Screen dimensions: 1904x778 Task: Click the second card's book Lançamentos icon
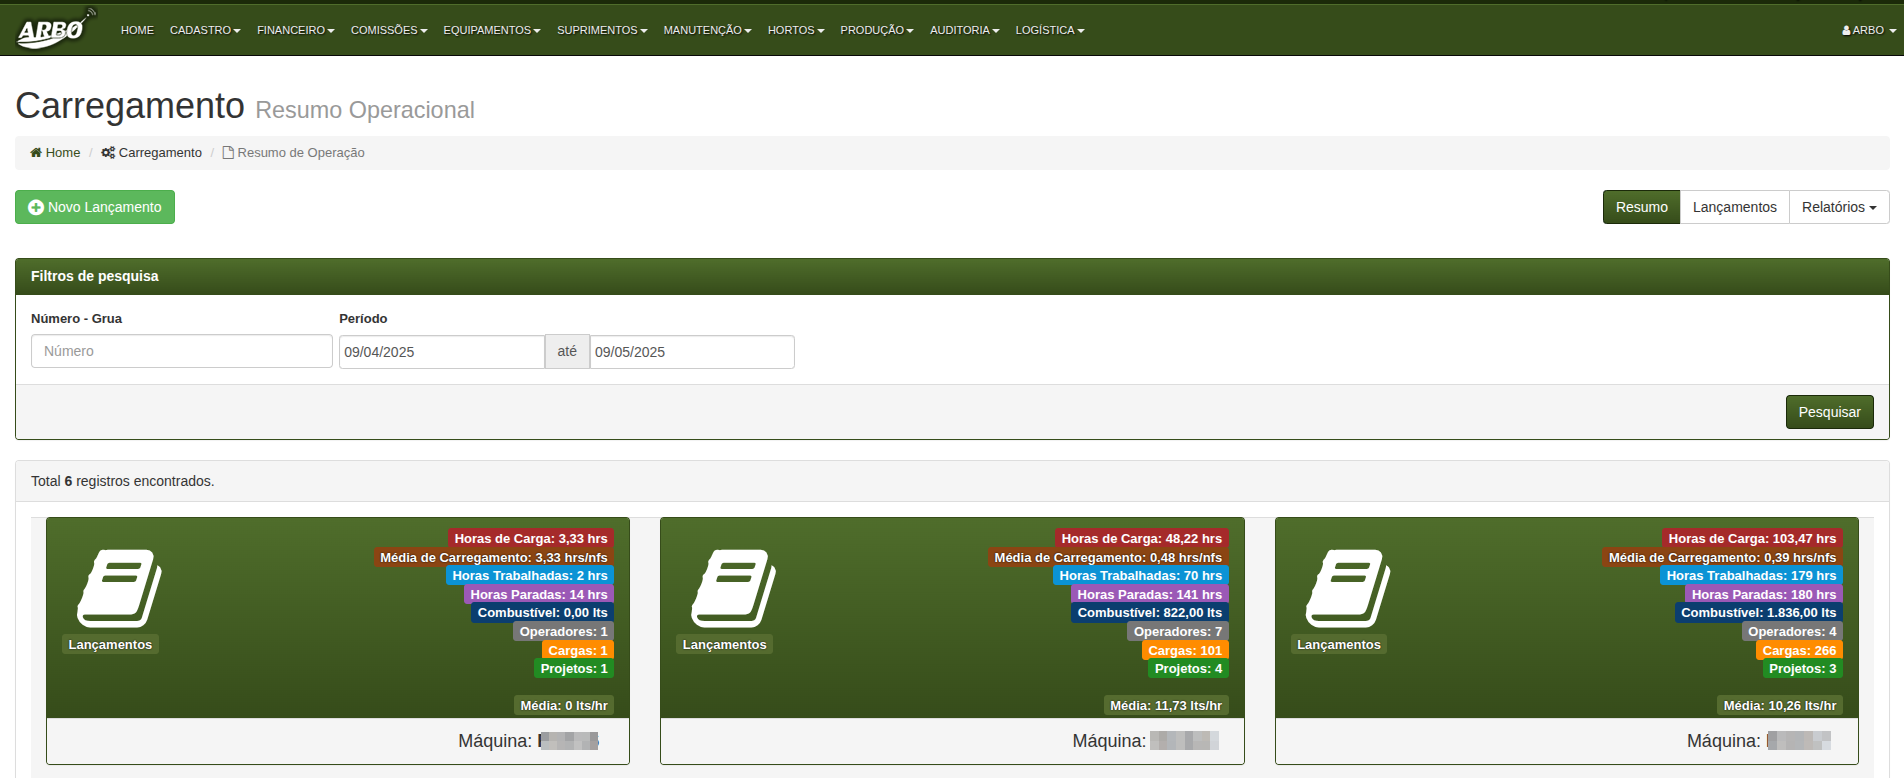pos(733,588)
